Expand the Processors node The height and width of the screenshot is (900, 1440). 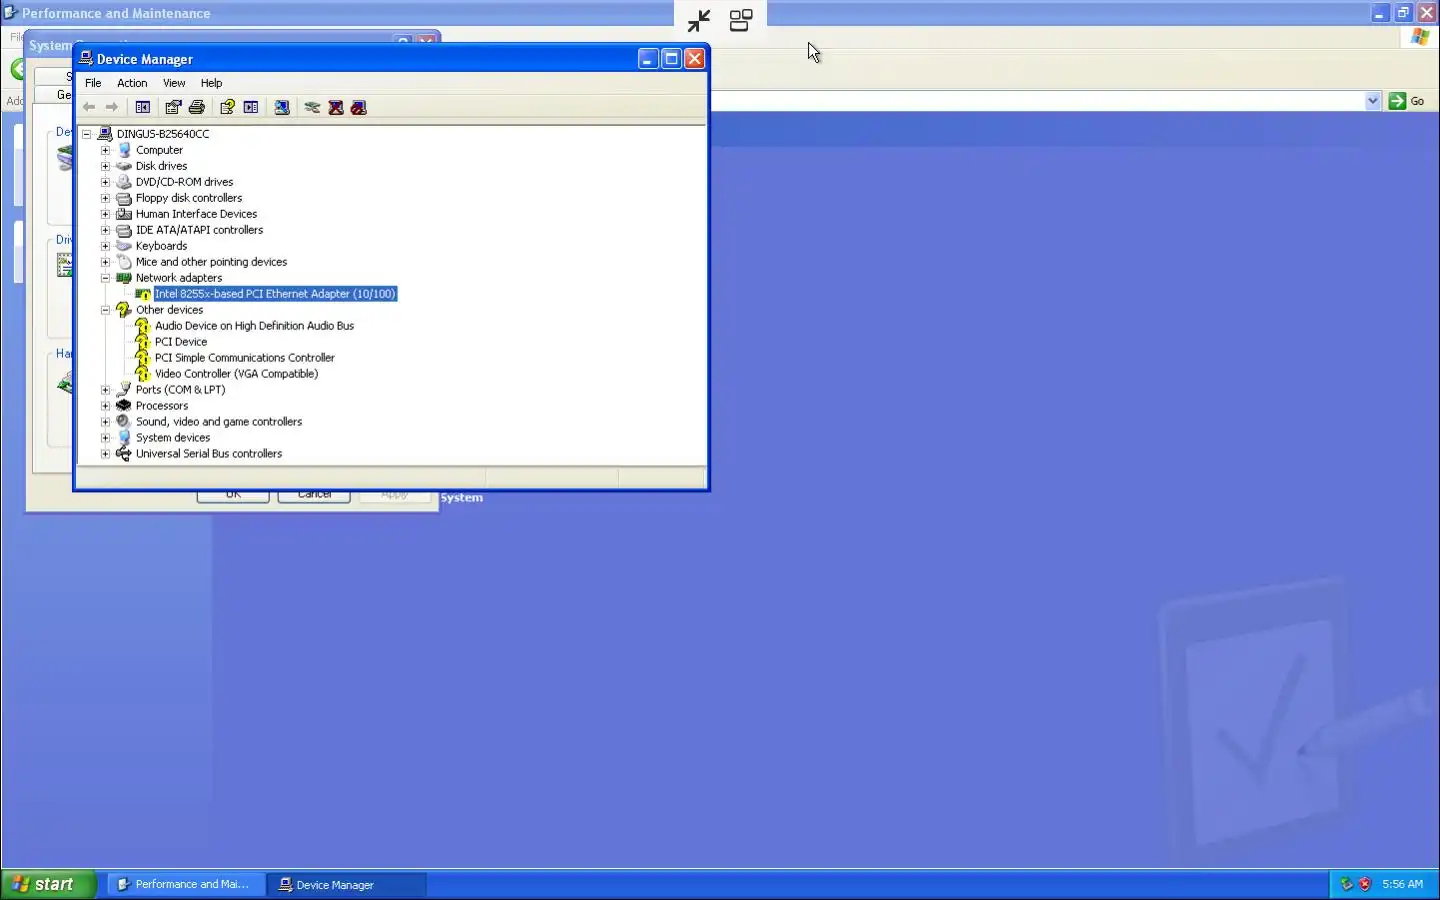coord(106,406)
